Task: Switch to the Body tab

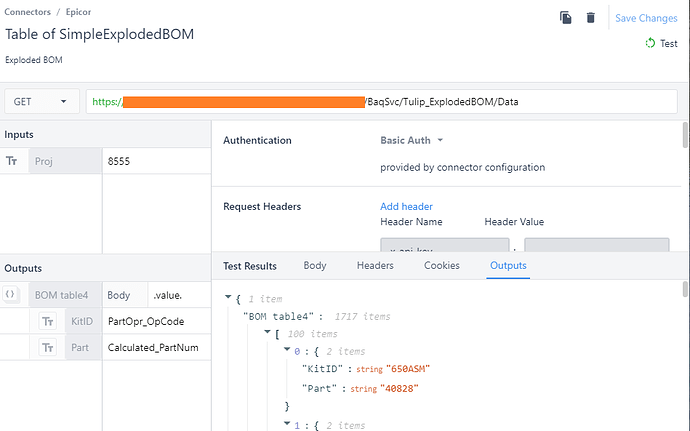Action: [x=315, y=265]
